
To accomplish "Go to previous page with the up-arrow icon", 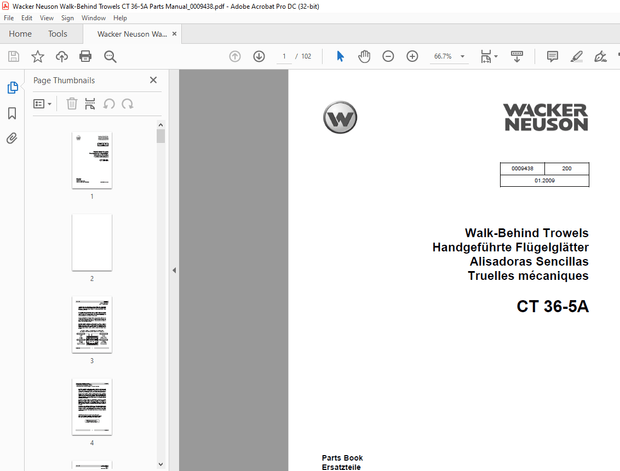I will pos(235,57).
